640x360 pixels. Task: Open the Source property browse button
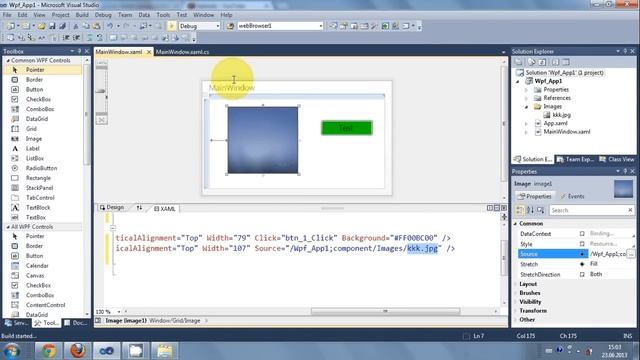(x=631, y=254)
